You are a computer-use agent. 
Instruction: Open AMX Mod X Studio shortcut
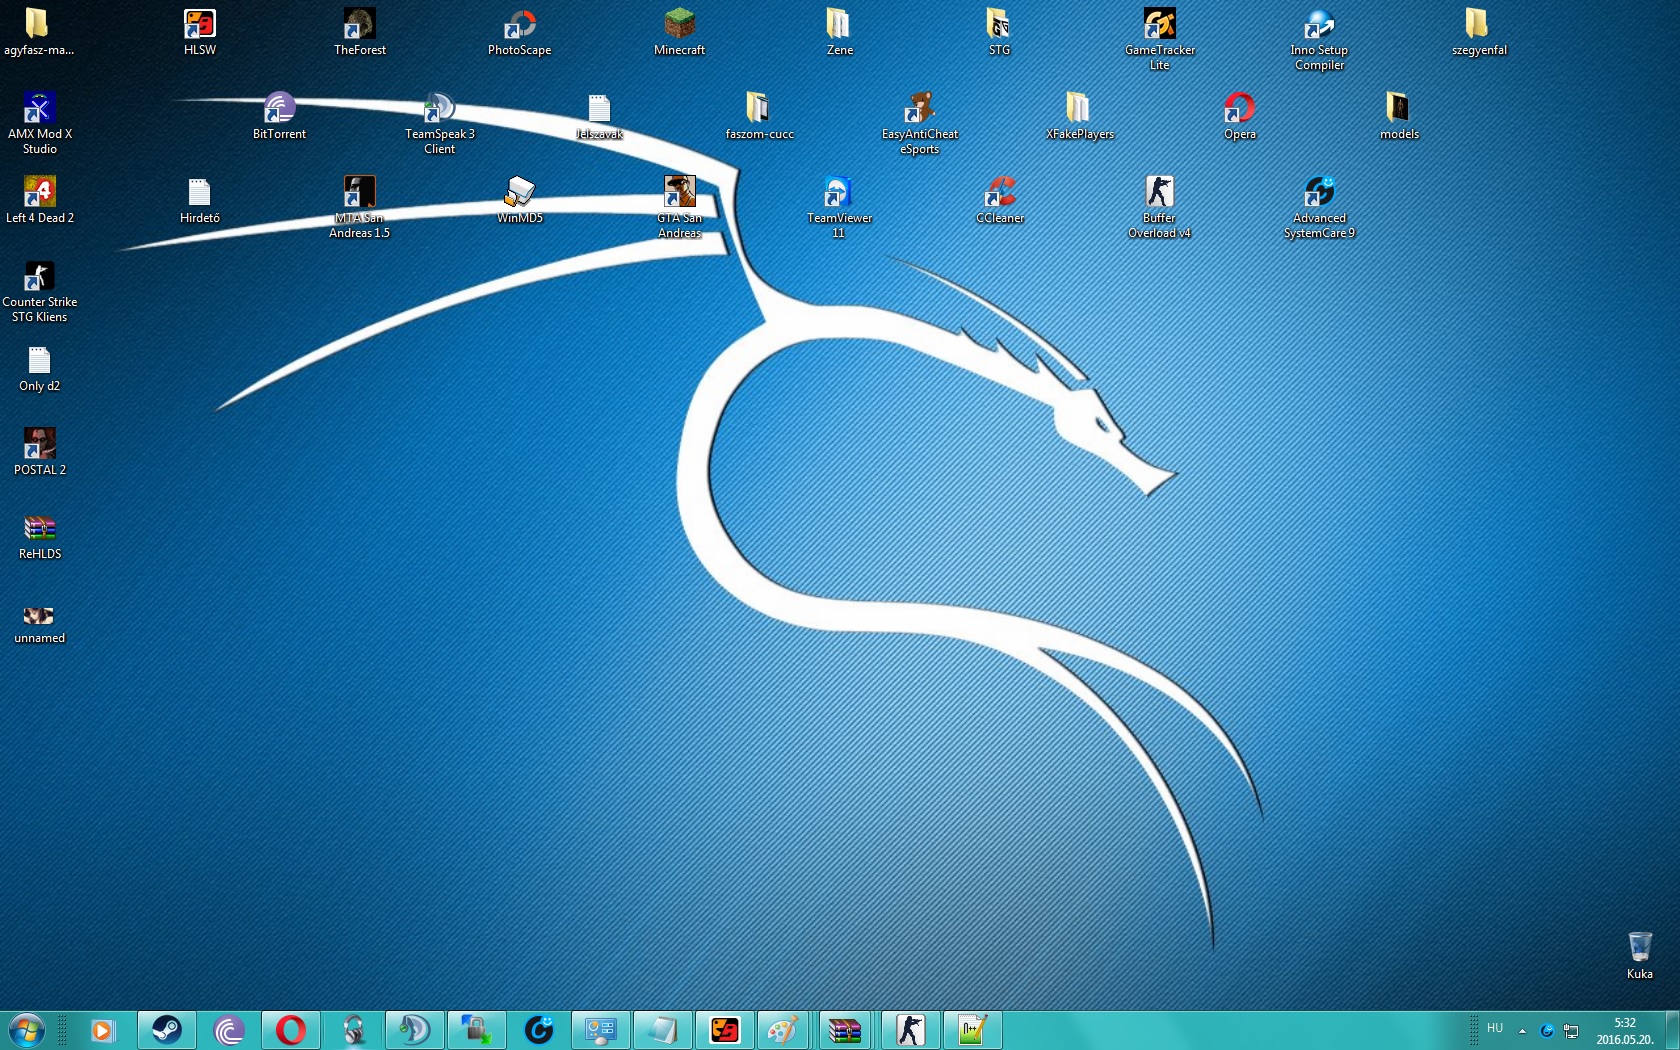tap(40, 123)
